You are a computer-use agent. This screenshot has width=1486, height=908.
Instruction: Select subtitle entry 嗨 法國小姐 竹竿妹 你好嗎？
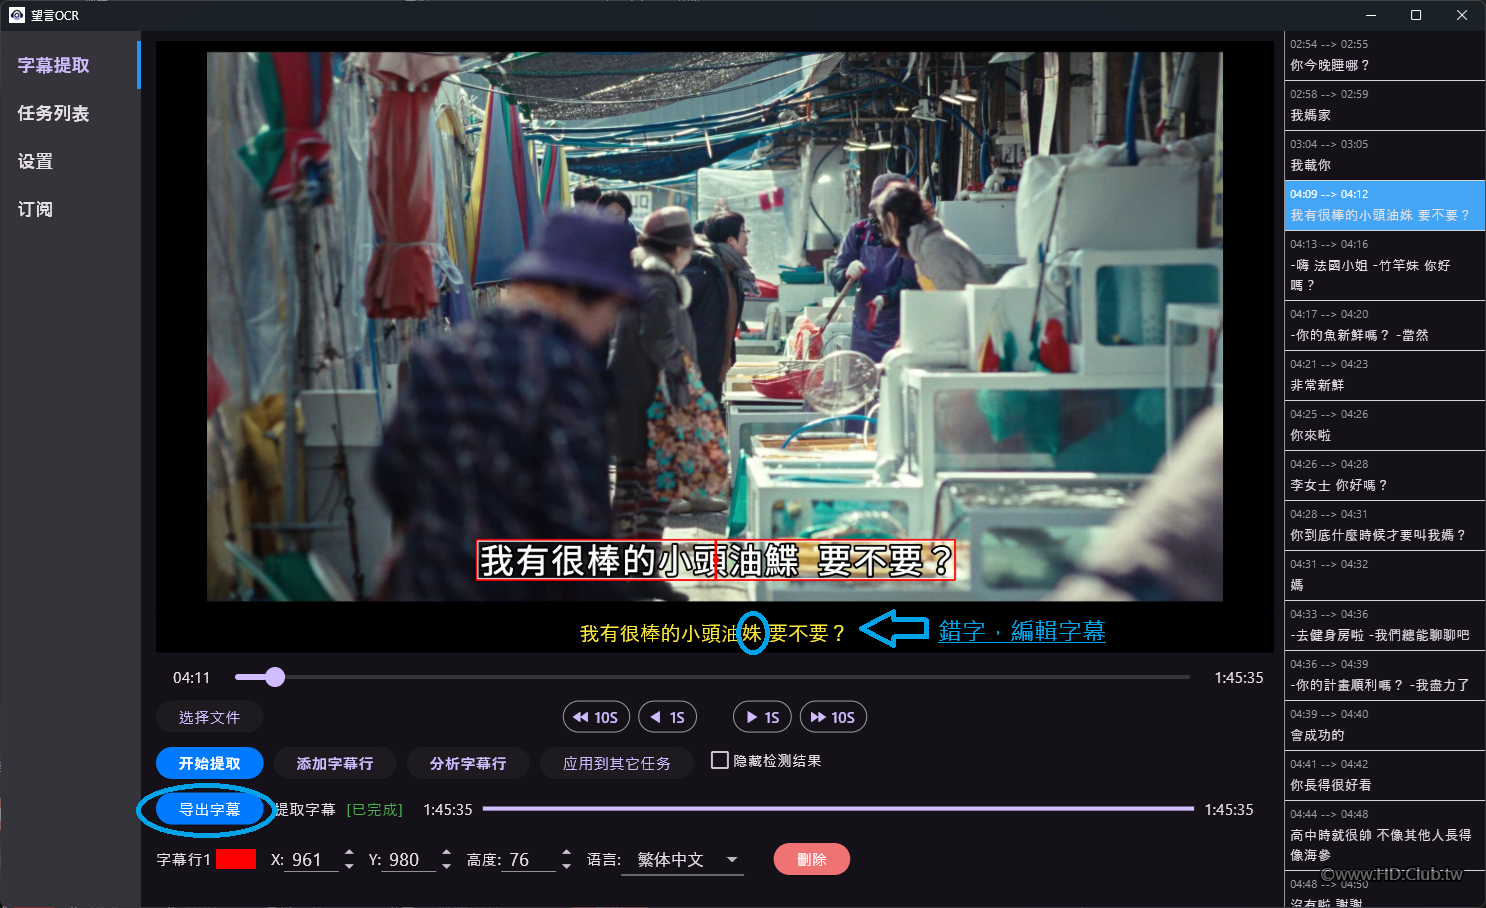pos(1385,265)
